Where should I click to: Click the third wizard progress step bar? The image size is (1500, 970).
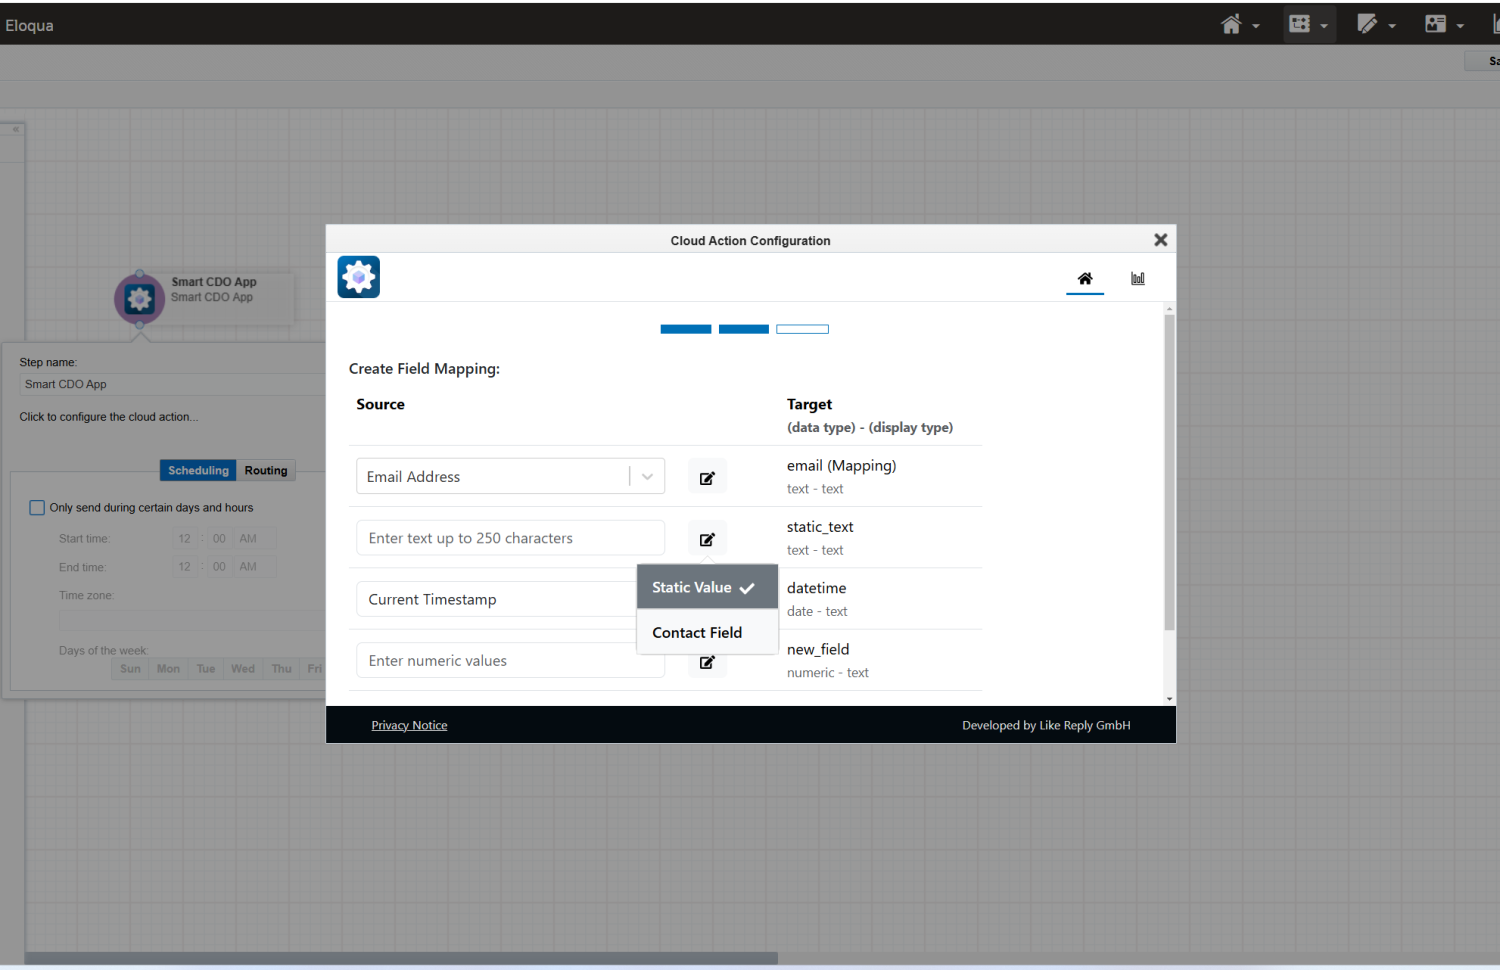[x=802, y=329]
